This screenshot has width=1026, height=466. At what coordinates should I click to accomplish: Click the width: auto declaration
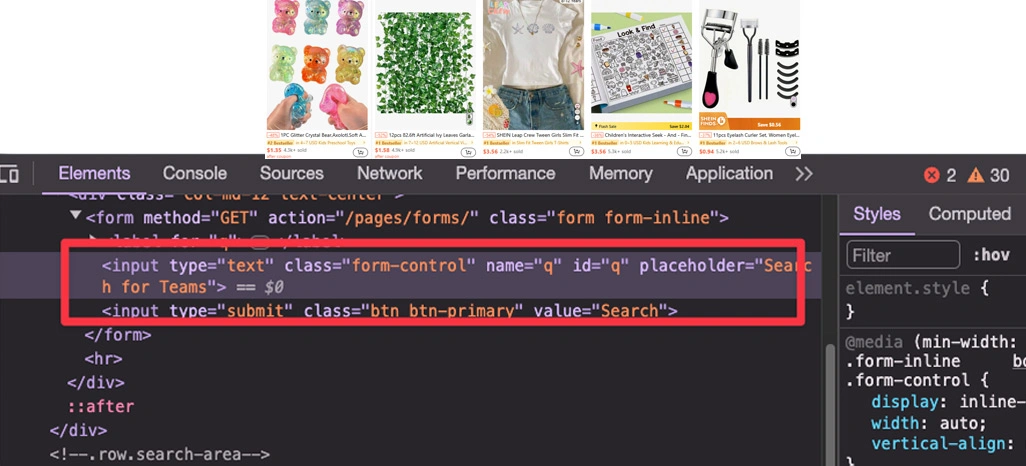[929, 423]
